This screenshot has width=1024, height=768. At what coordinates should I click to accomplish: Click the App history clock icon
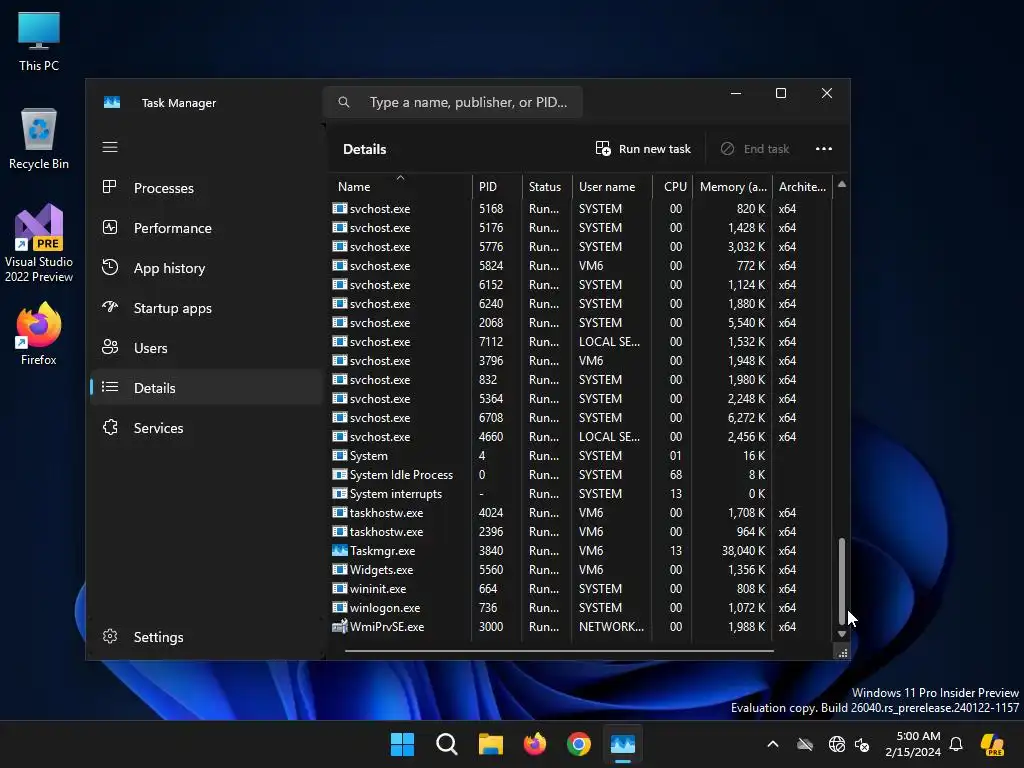pyautogui.click(x=110, y=267)
